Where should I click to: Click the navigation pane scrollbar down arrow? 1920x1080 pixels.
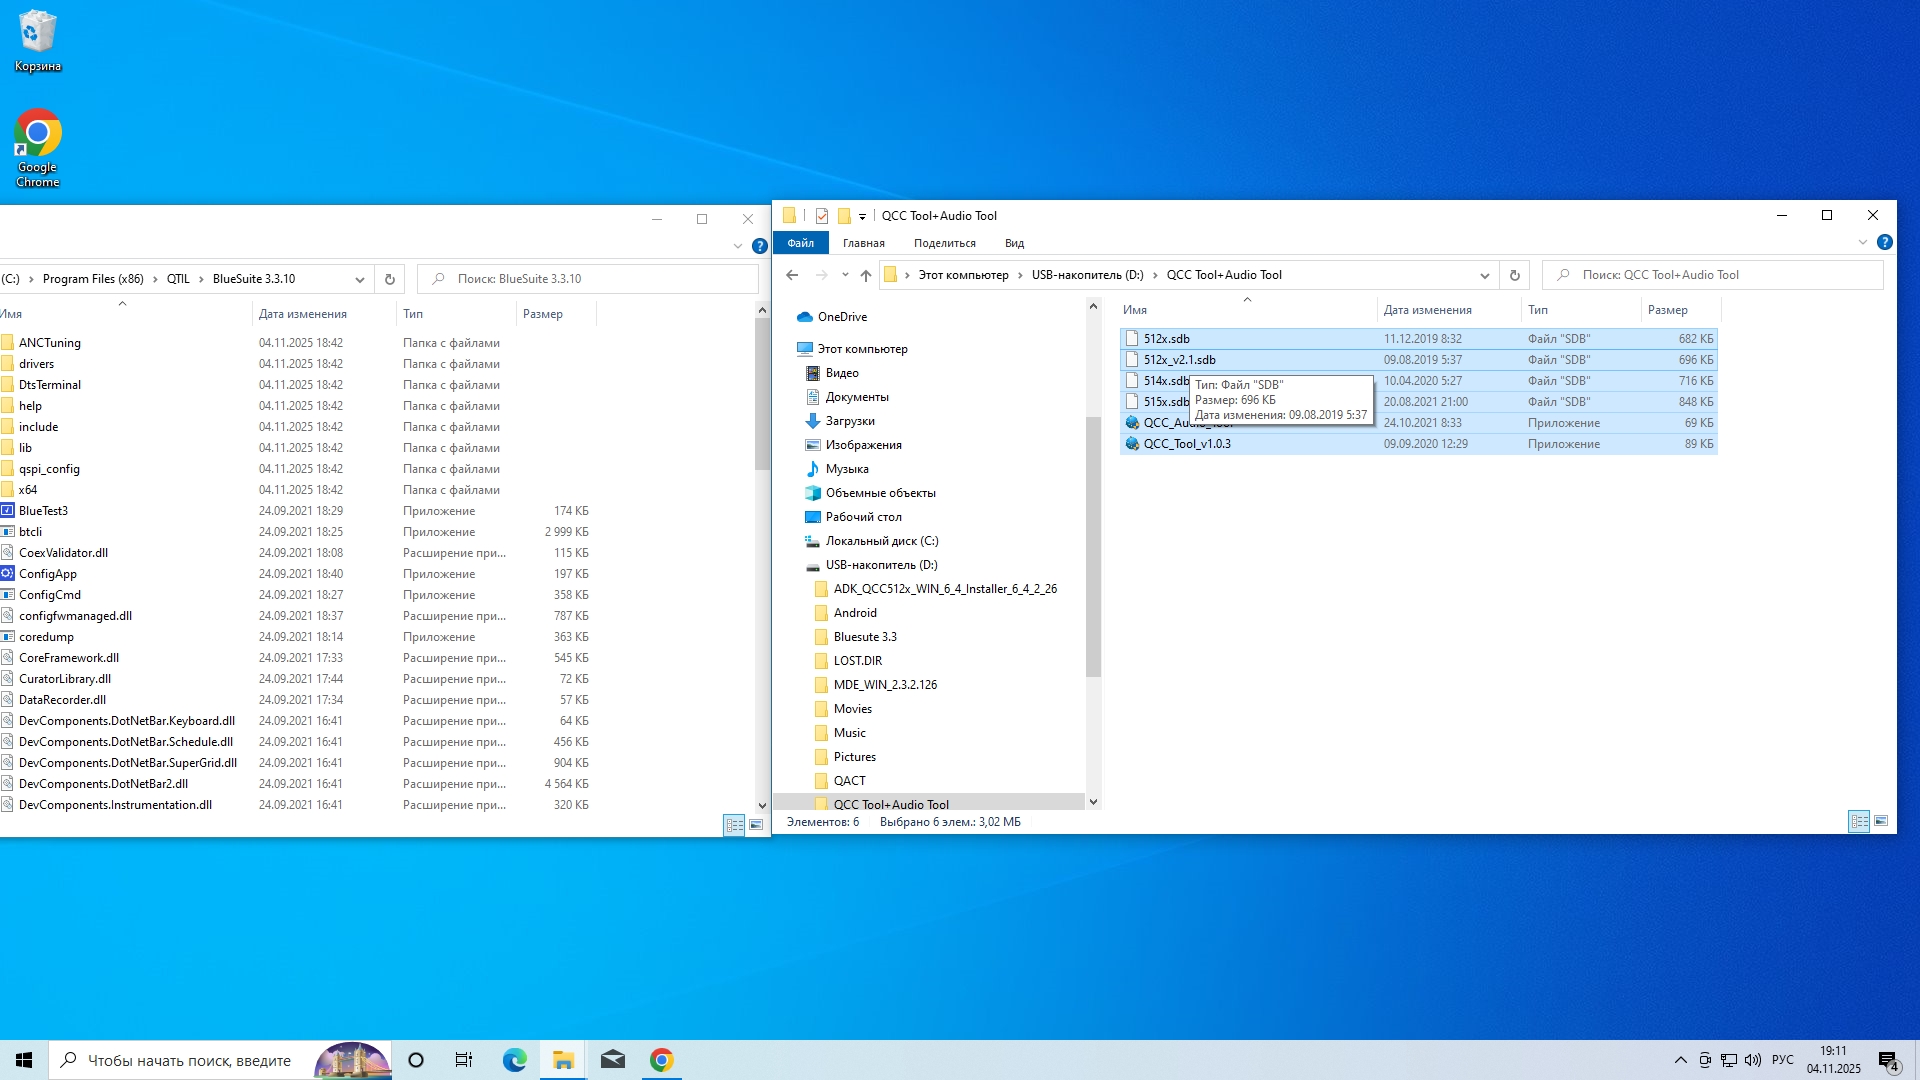pos(1093,801)
